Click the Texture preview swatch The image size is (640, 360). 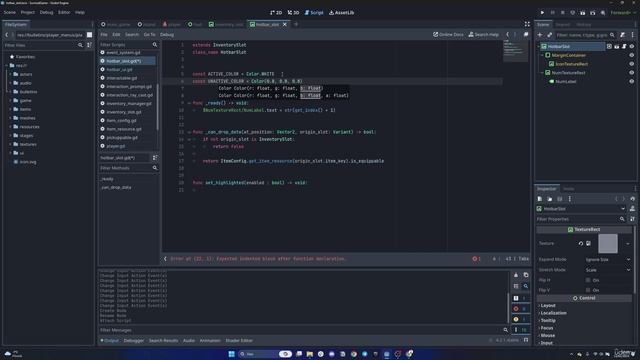tap(608, 244)
